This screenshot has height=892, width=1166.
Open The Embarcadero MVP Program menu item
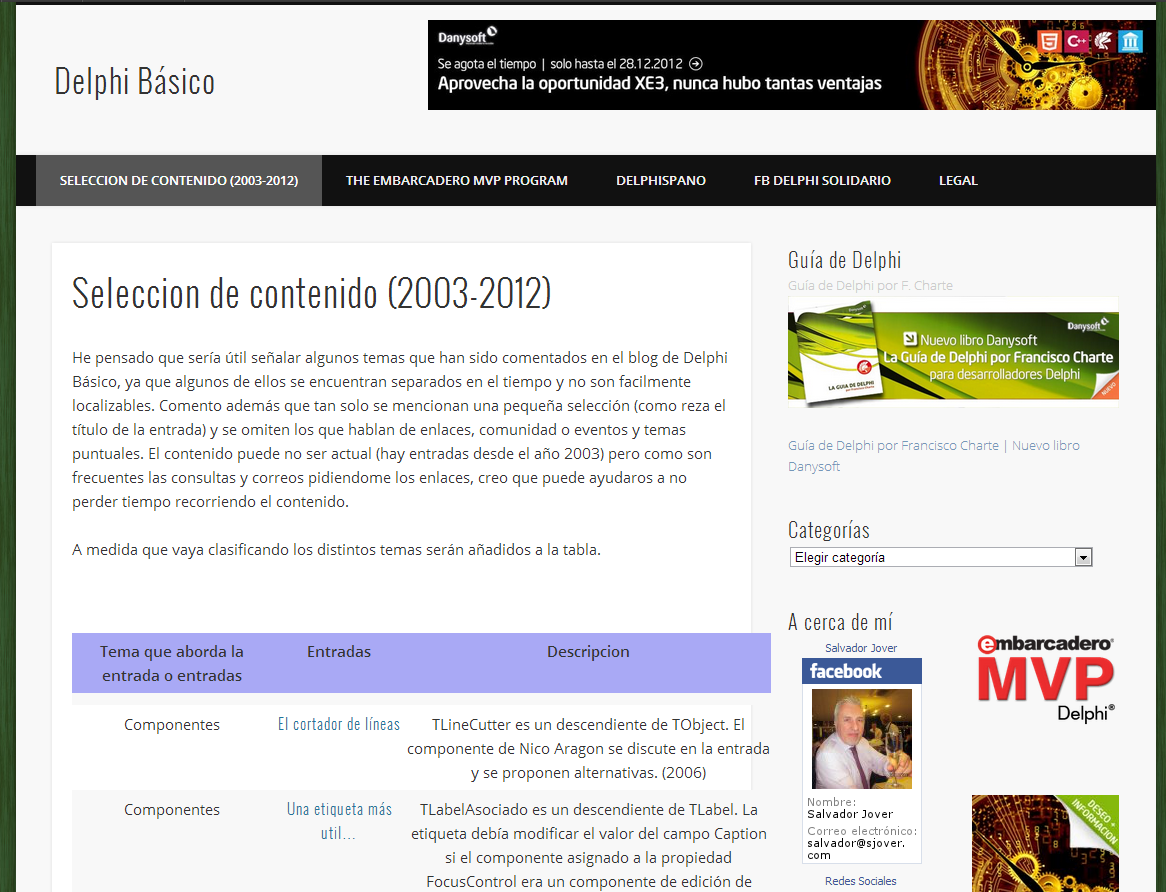tap(456, 181)
